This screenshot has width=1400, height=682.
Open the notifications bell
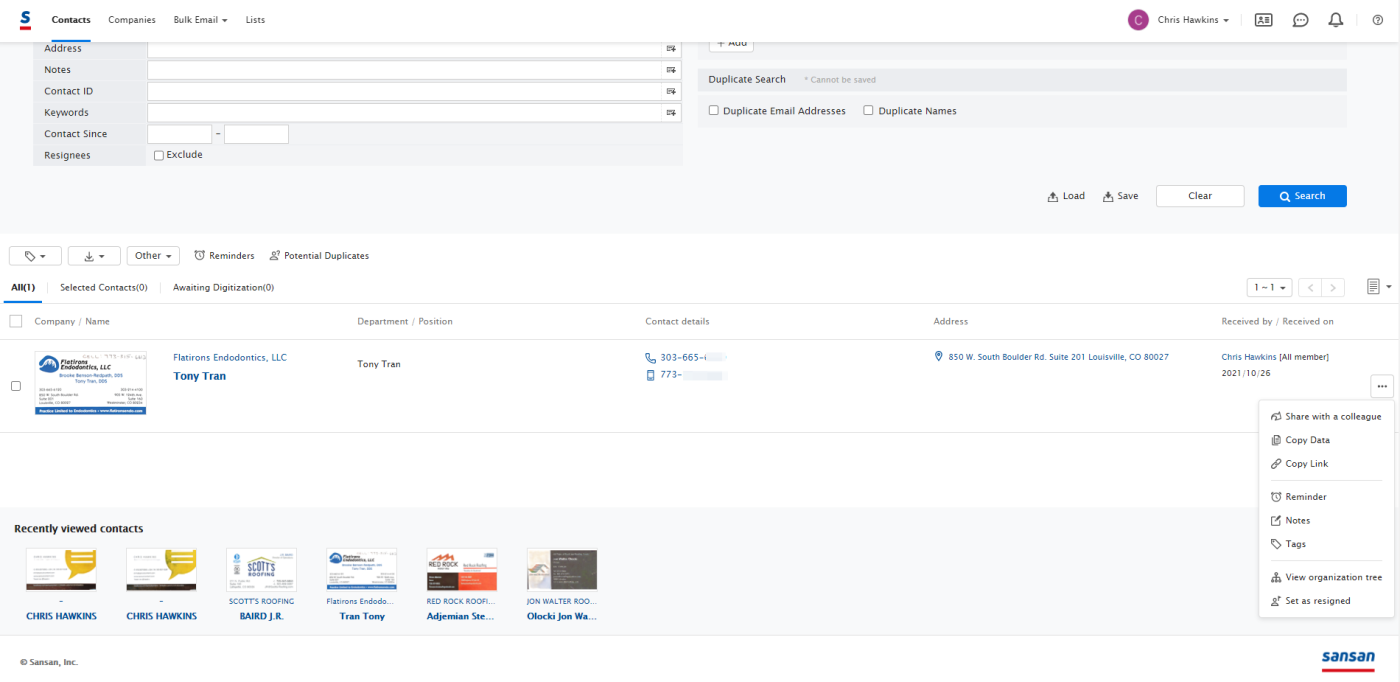pos(1335,19)
